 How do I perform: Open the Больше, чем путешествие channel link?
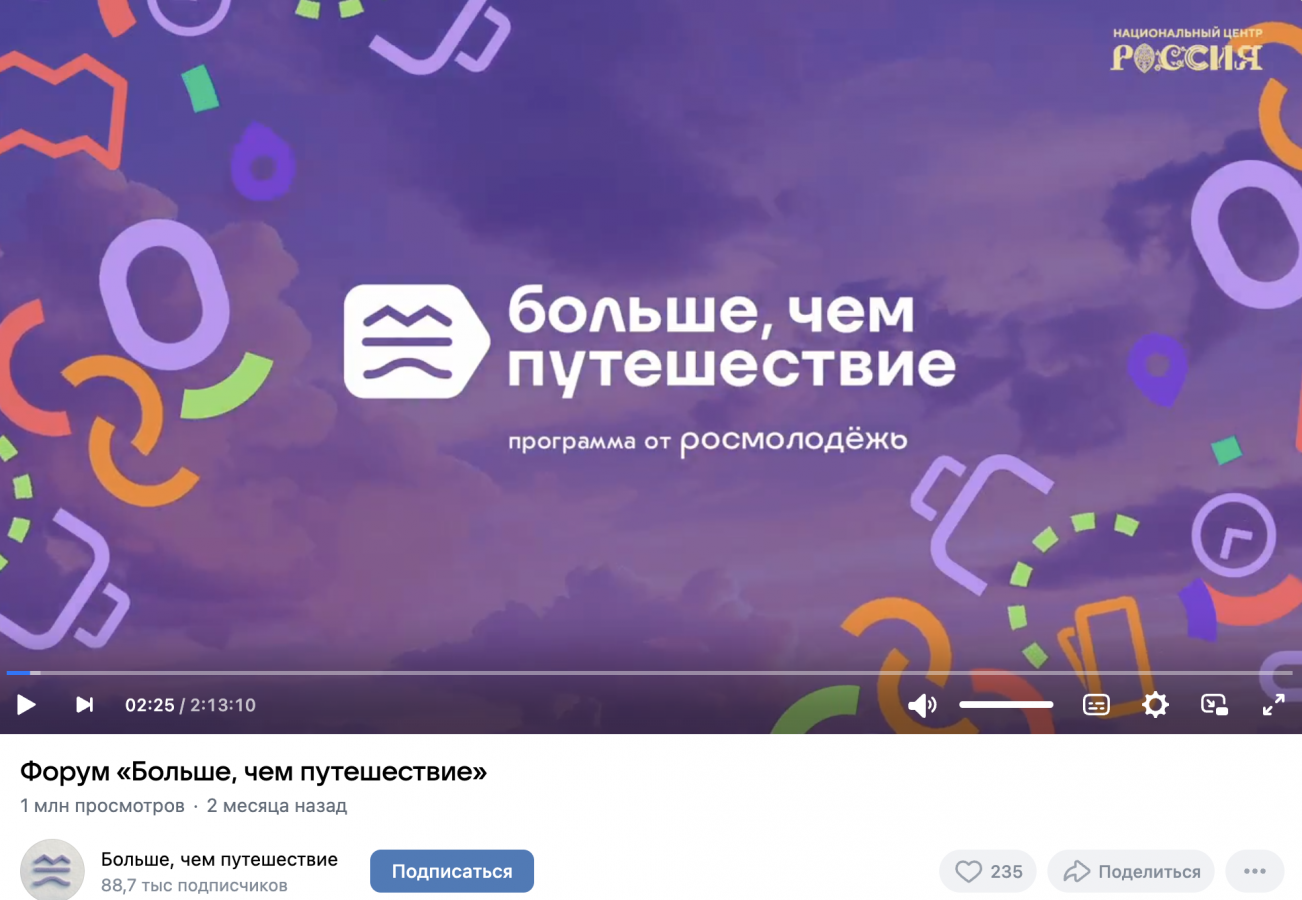click(x=219, y=859)
